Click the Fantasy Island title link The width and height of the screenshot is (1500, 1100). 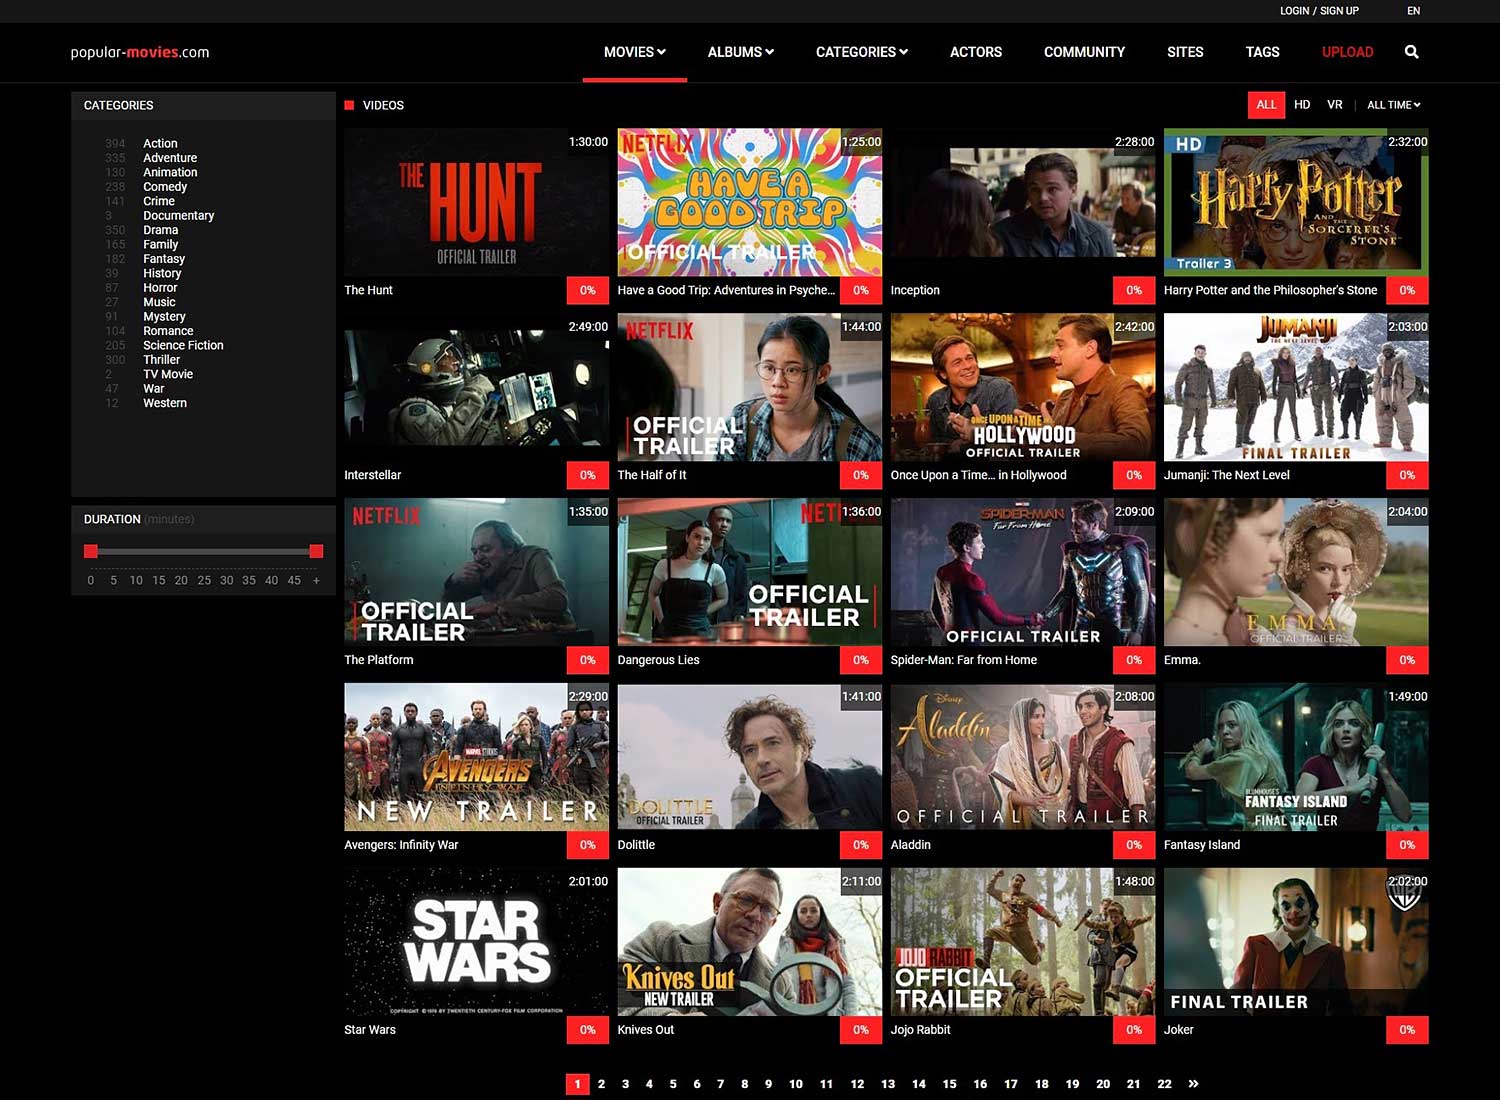[1202, 845]
